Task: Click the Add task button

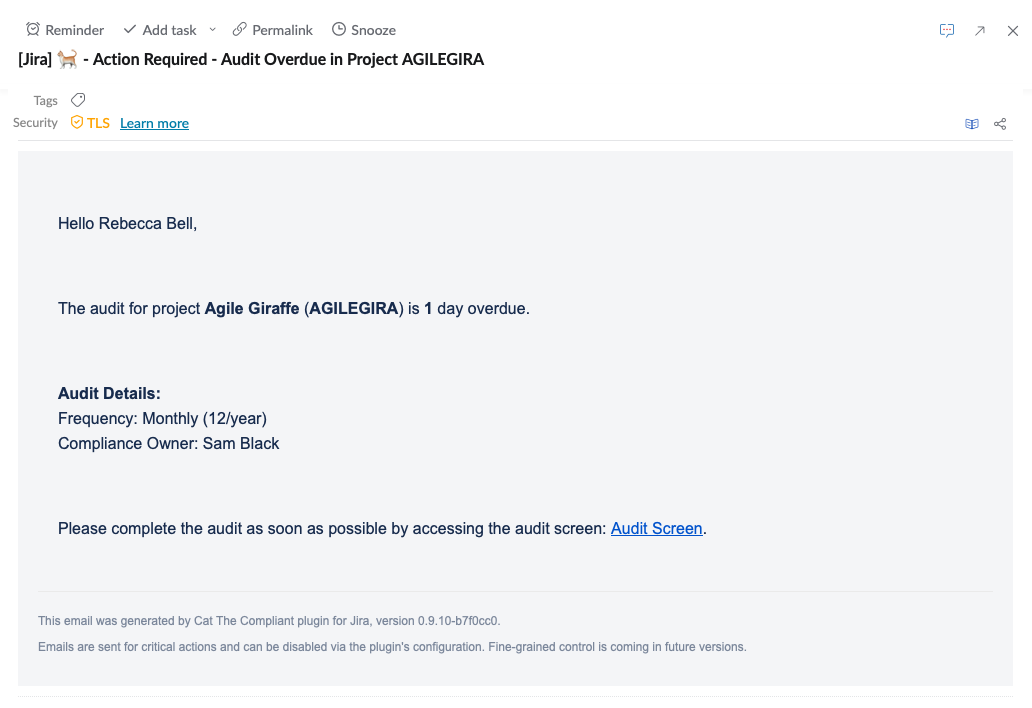Action: coord(160,30)
